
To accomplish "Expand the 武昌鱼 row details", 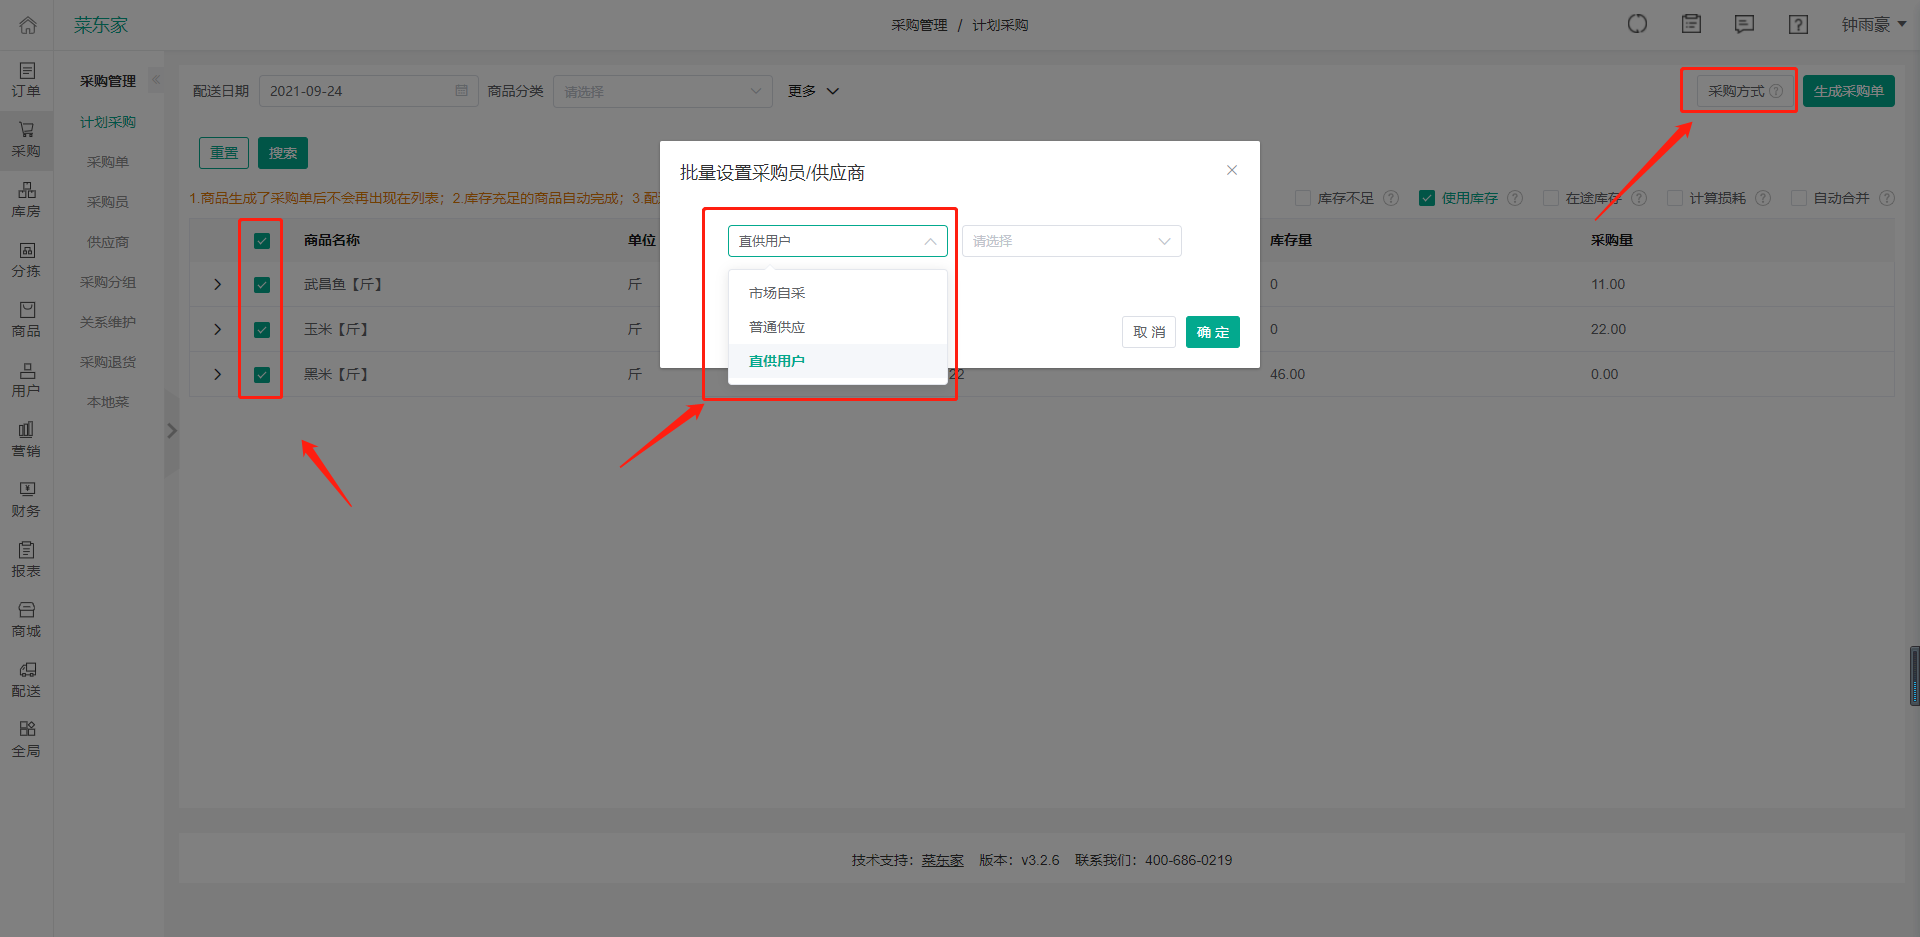I will tap(216, 284).
